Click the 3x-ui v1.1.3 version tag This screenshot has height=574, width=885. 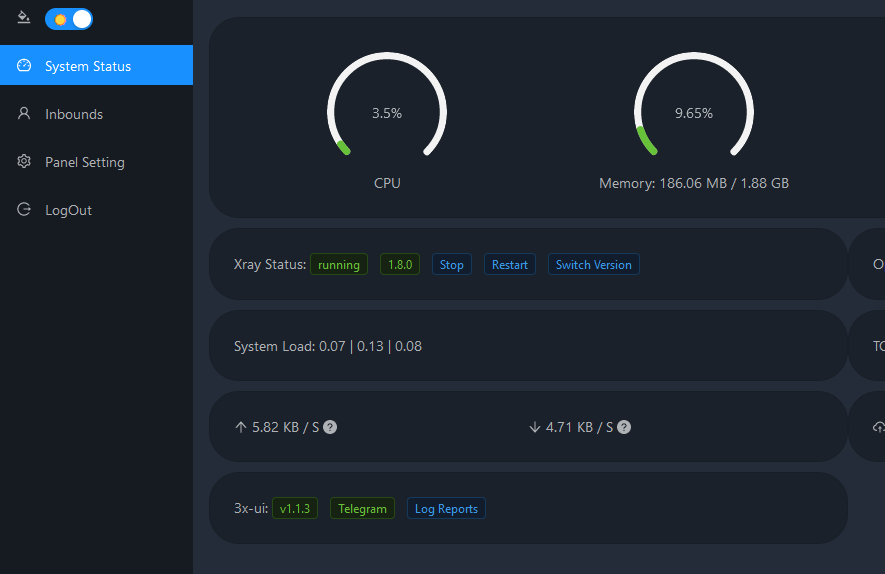point(295,509)
